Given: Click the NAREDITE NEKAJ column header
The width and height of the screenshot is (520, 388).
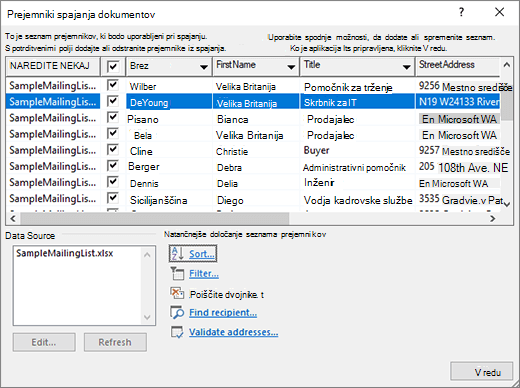Looking at the screenshot, I should coord(53,66).
